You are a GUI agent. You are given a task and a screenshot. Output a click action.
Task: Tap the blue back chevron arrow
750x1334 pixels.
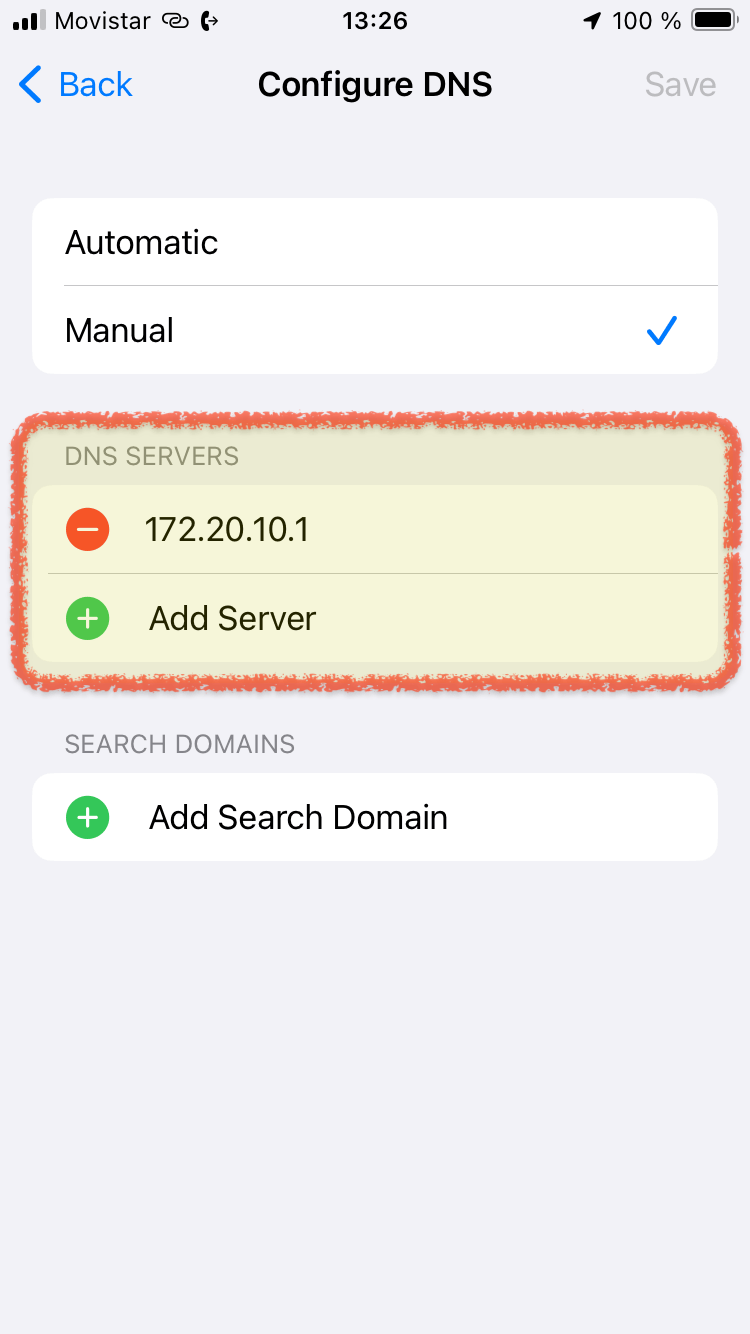tap(31, 85)
